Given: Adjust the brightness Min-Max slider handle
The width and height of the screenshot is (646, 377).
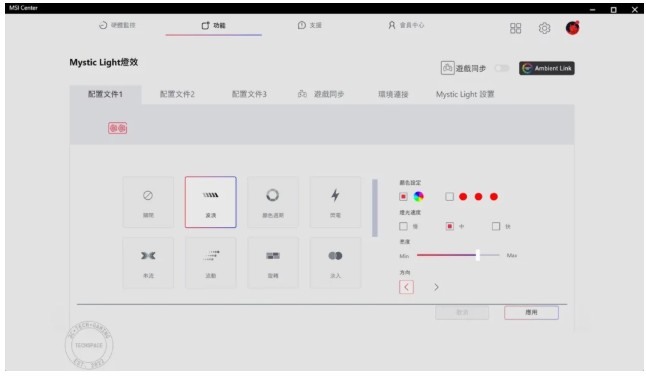Looking at the screenshot, I should pos(477,255).
